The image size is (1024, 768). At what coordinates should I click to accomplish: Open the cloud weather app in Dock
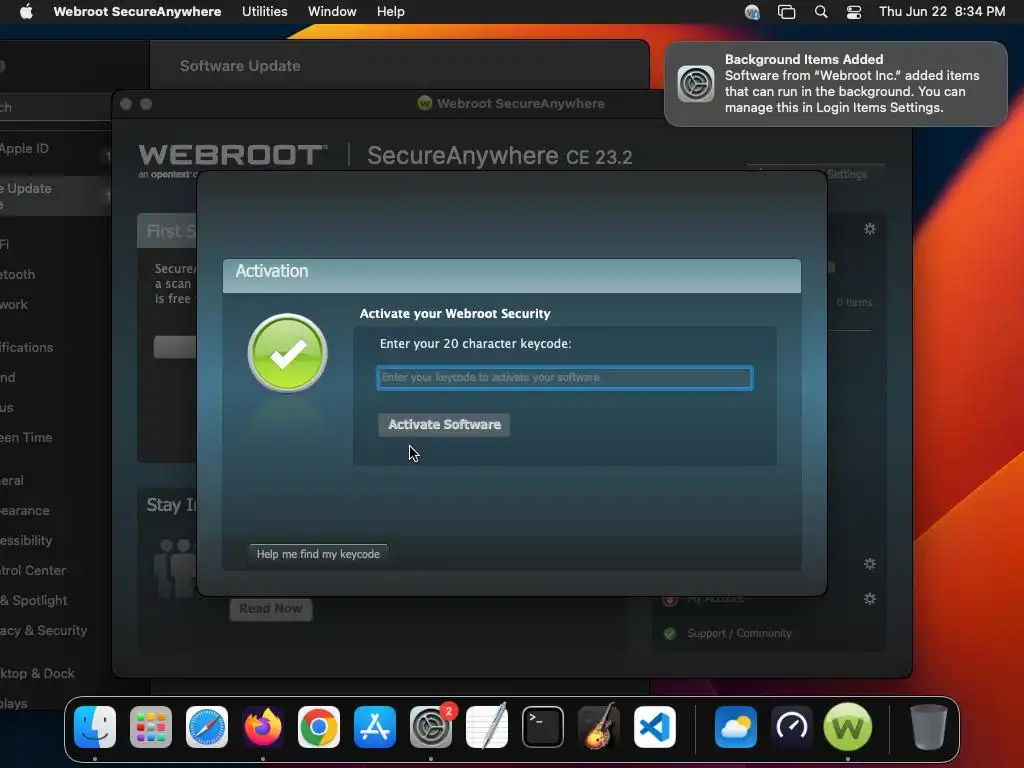tap(736, 726)
